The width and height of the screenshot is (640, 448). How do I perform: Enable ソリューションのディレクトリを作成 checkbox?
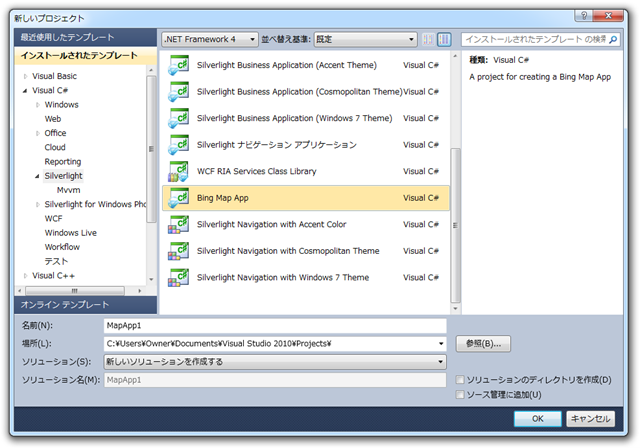pyautogui.click(x=460, y=380)
